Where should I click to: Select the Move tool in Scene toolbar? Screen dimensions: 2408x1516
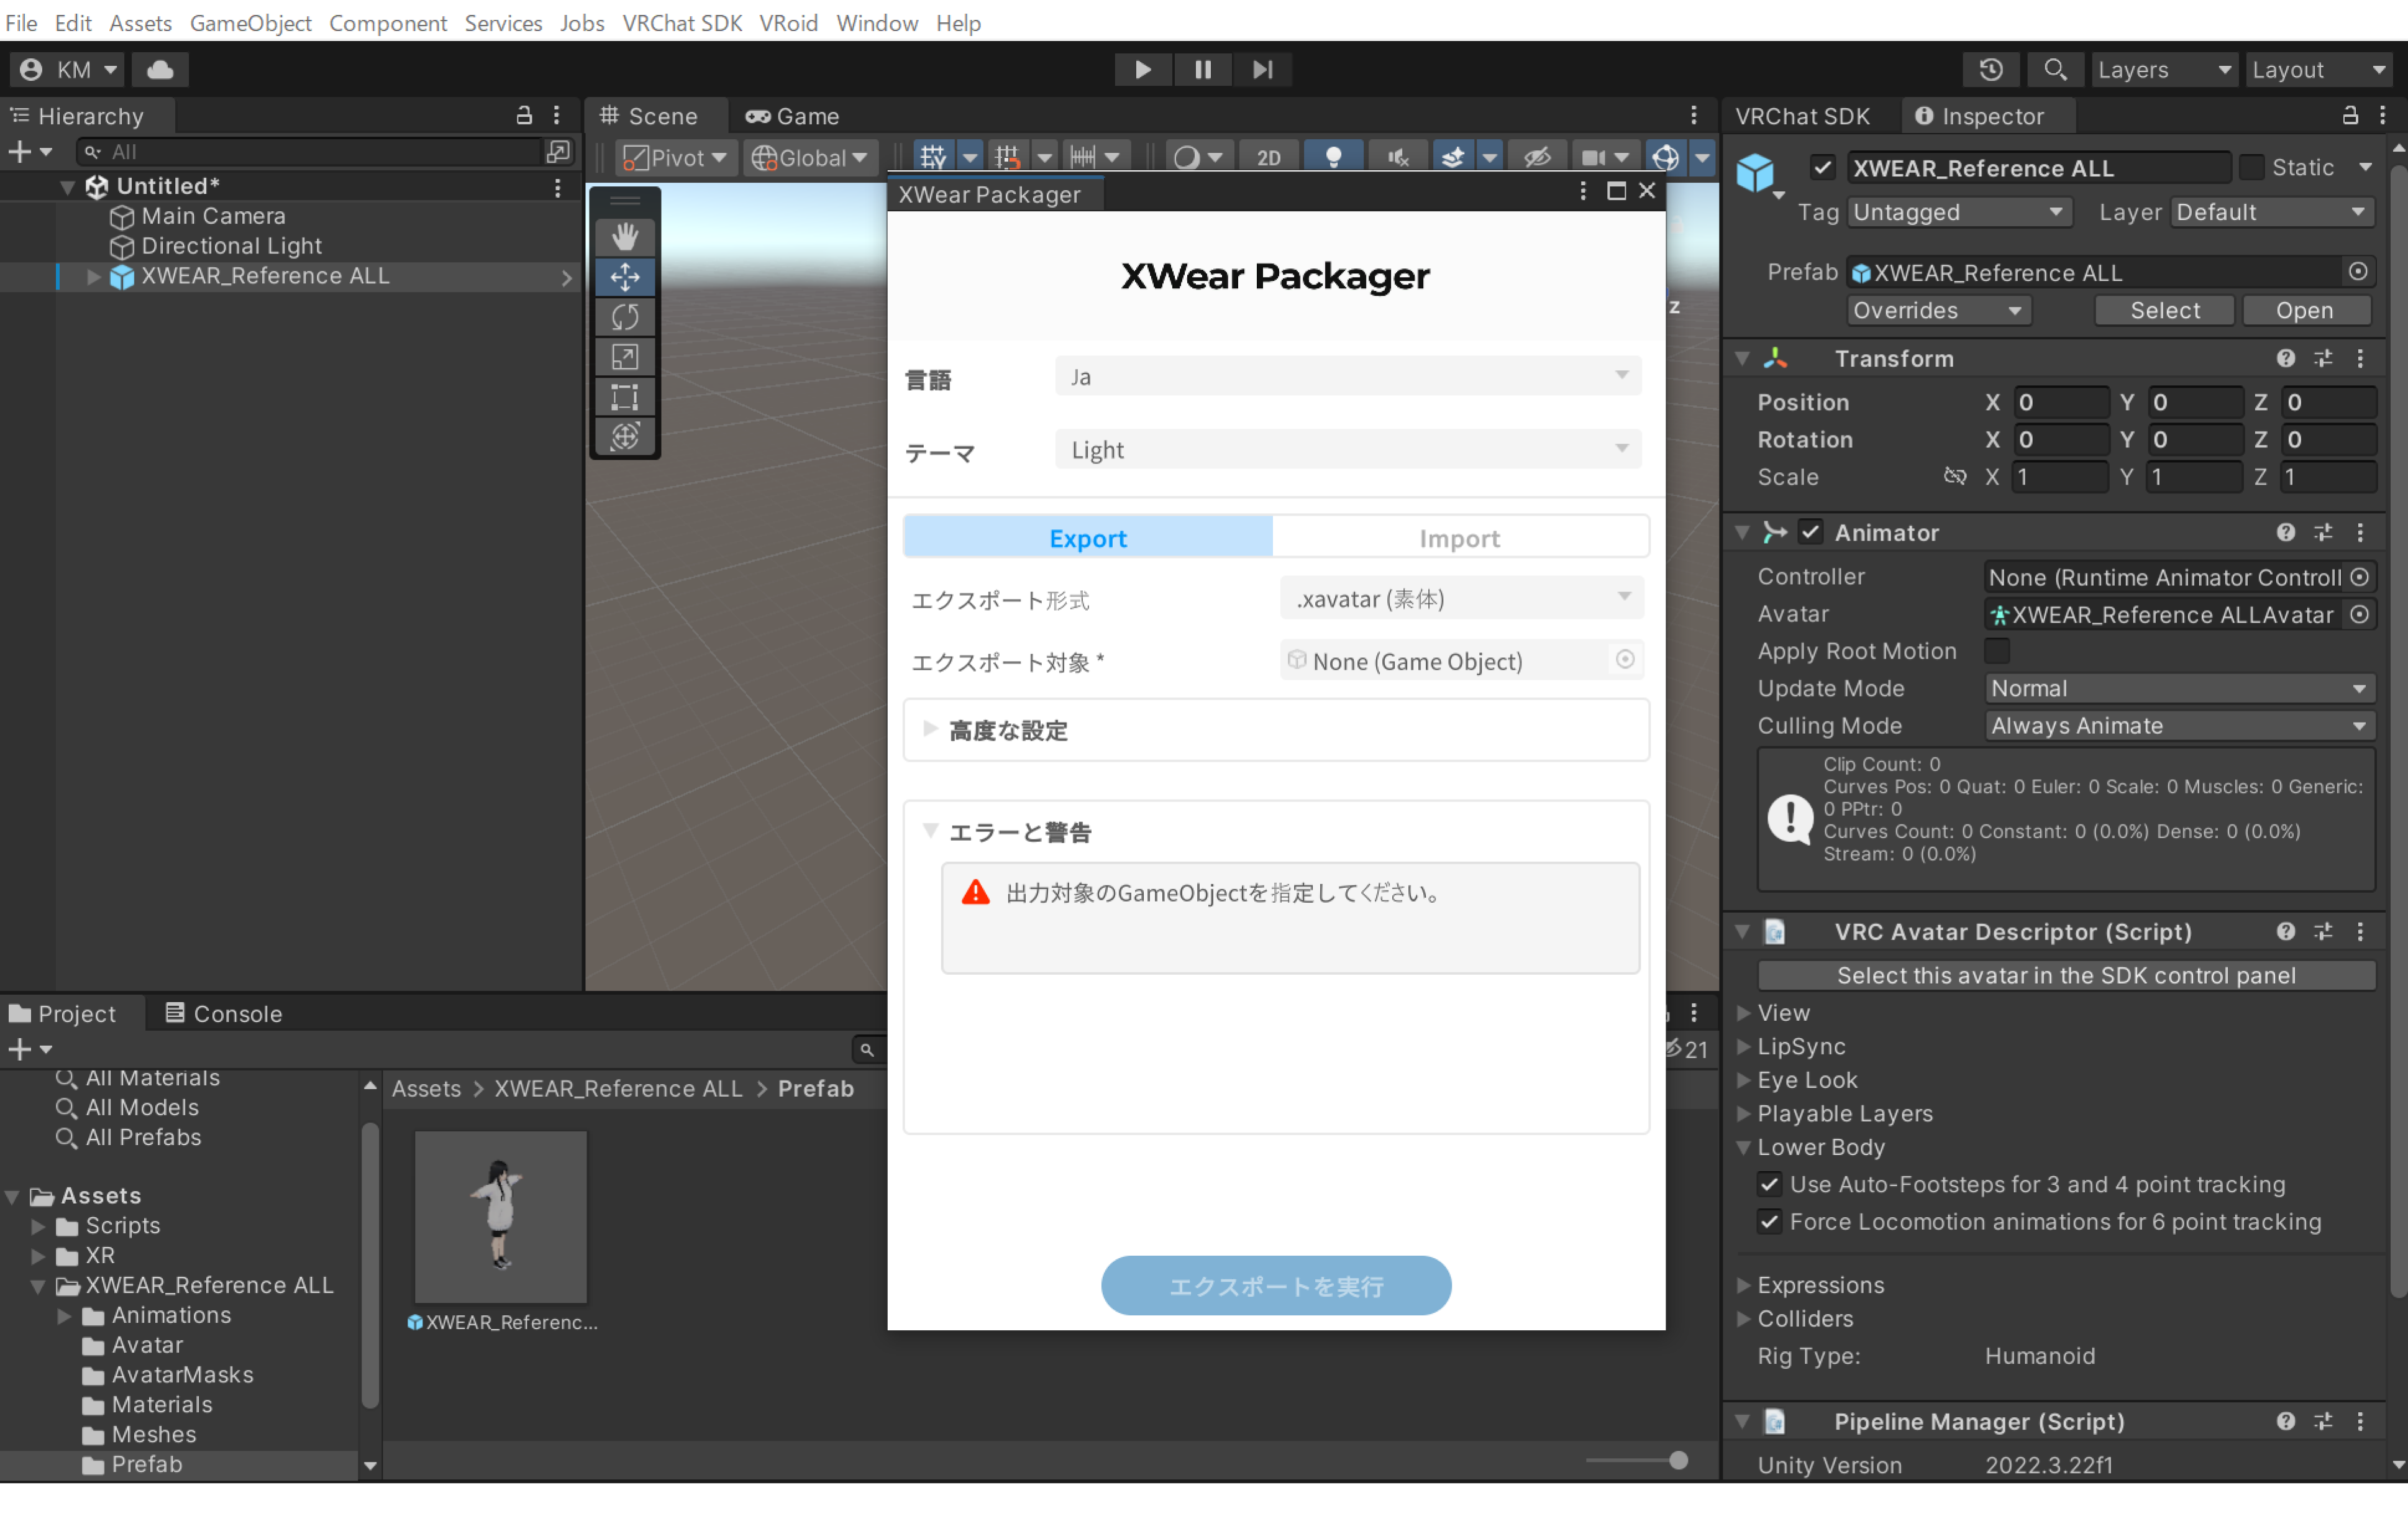click(625, 277)
